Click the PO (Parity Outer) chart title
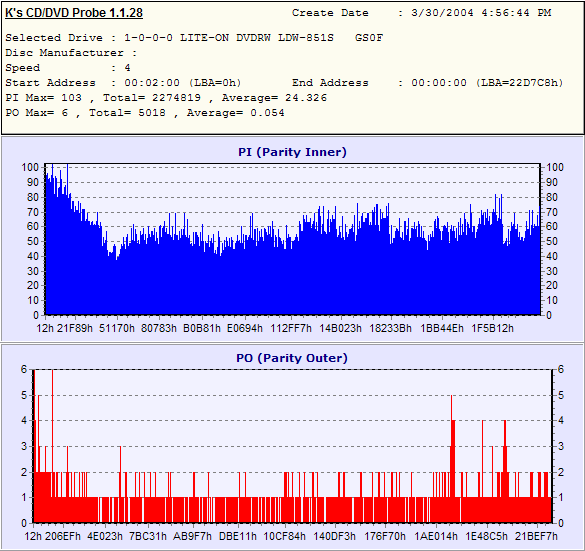This screenshot has width=585, height=551. coord(292,358)
